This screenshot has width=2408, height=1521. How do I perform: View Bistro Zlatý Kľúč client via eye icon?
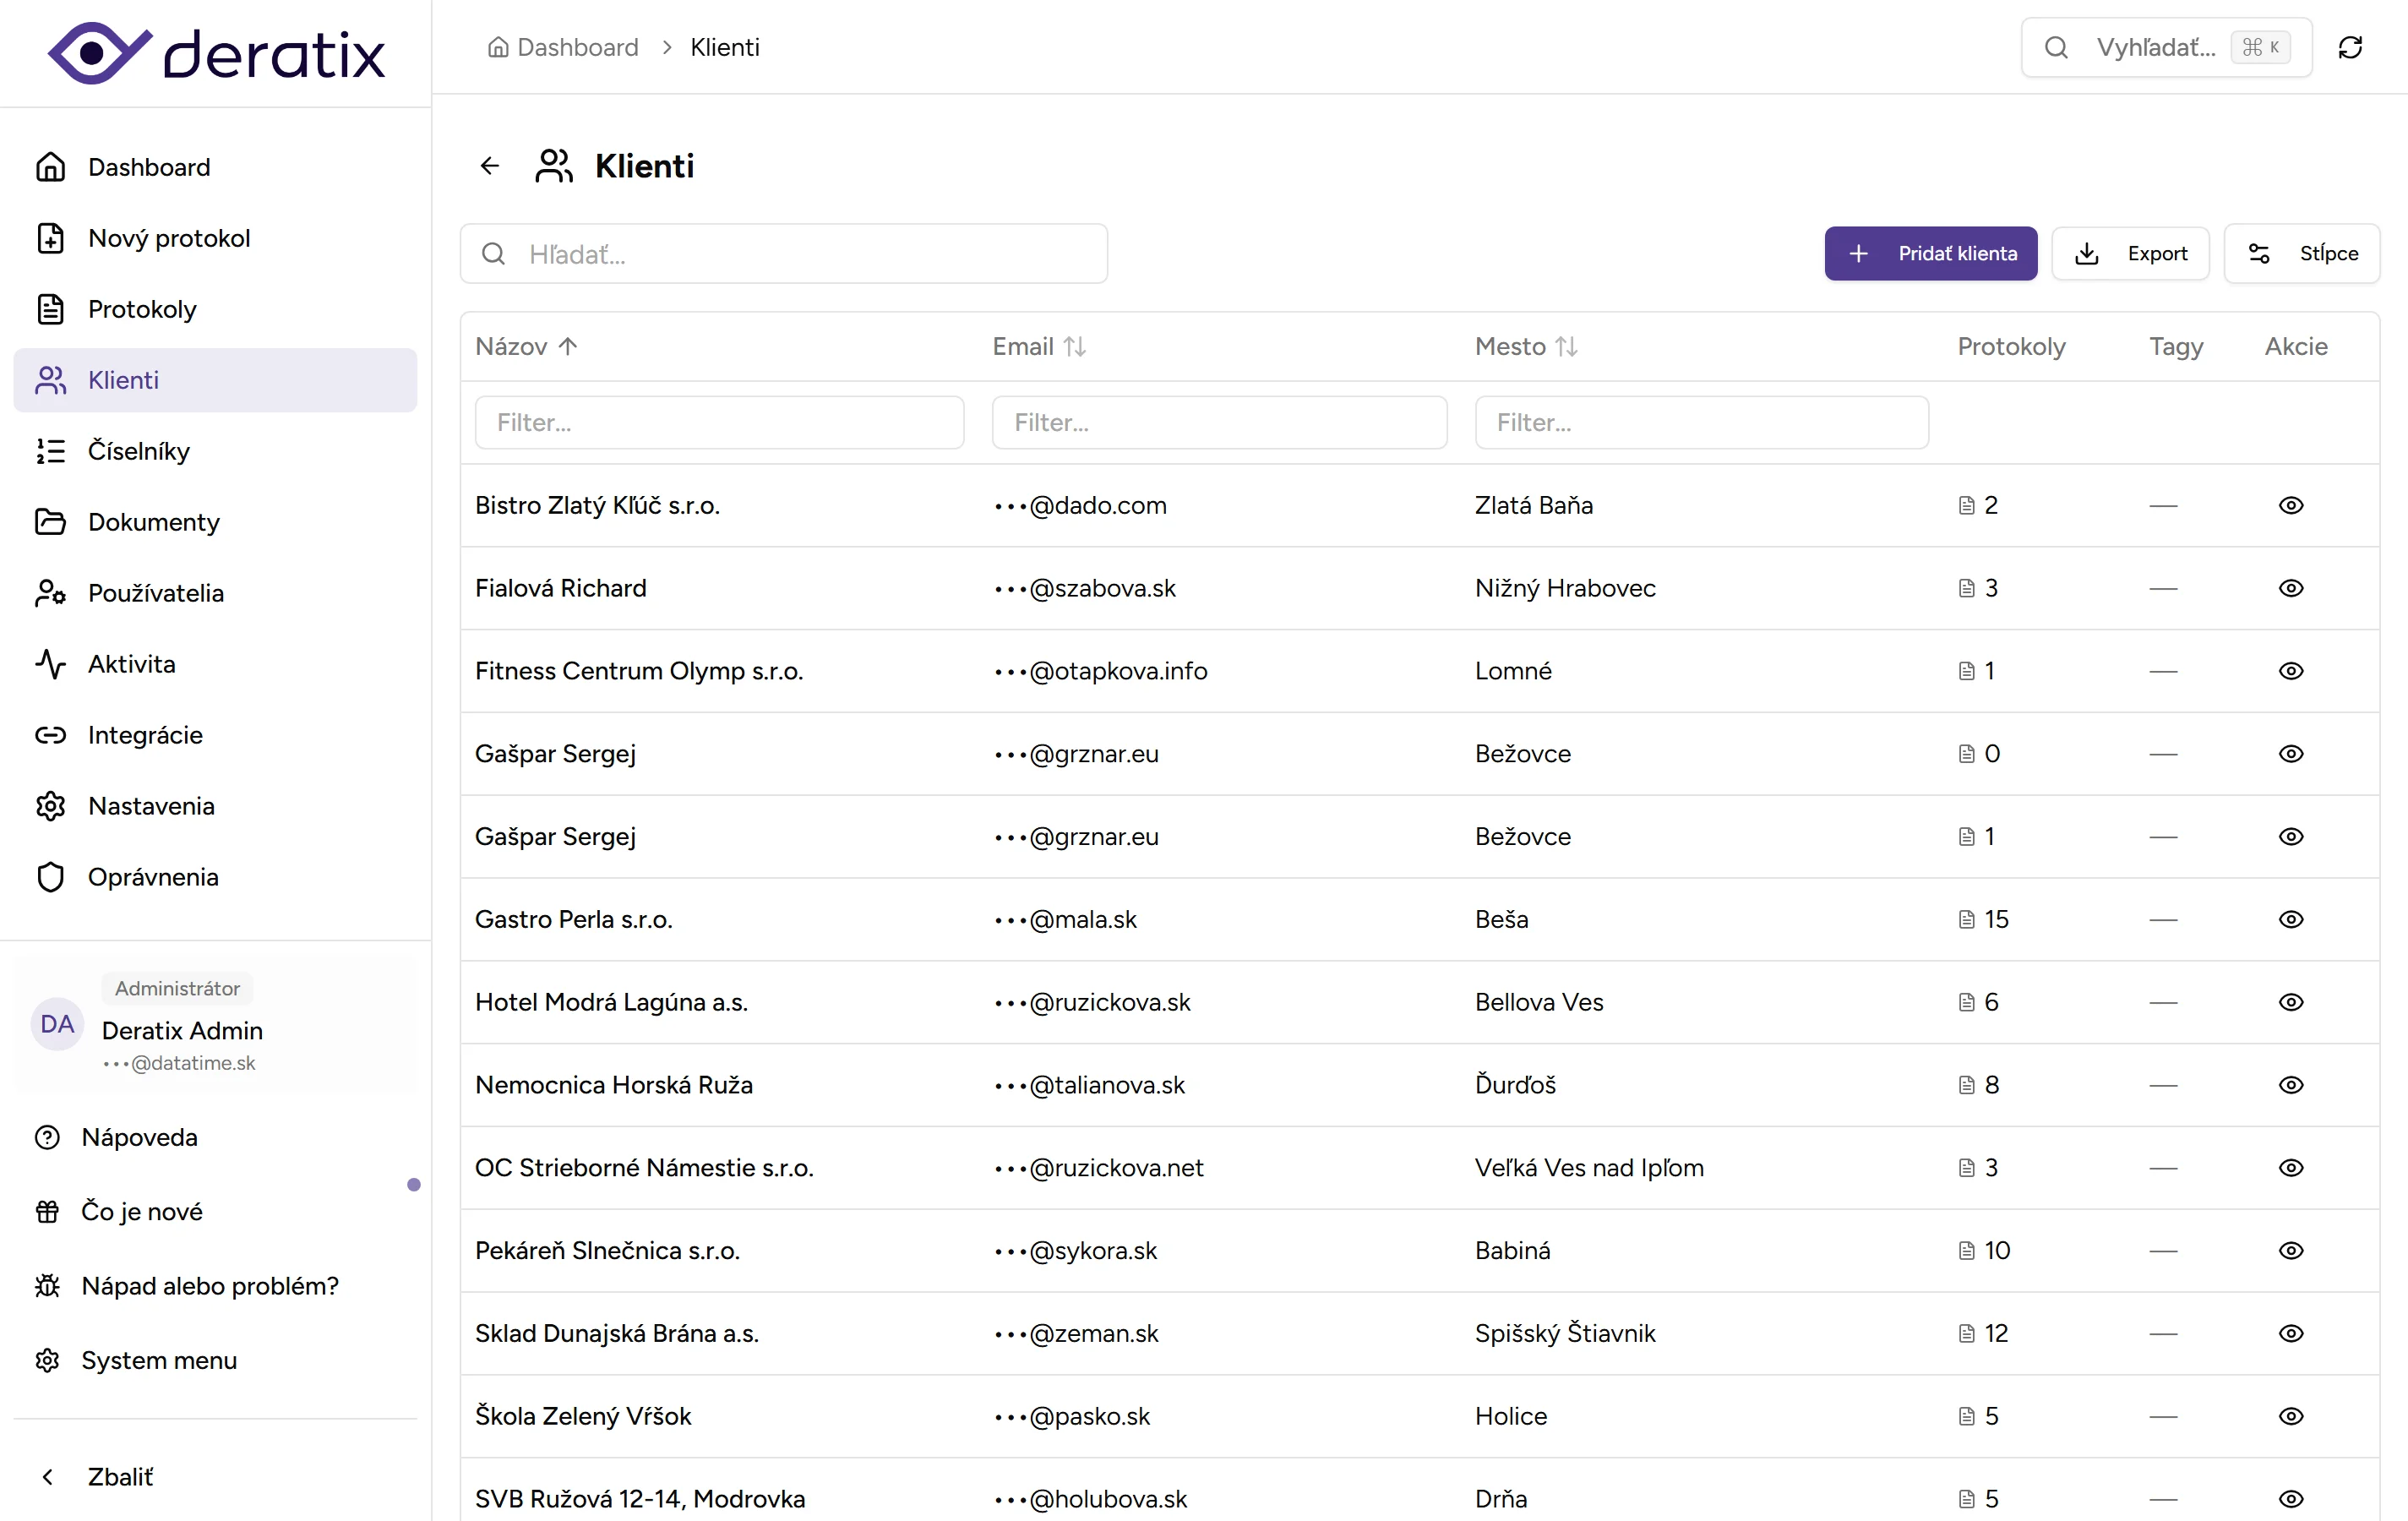coord(2290,505)
